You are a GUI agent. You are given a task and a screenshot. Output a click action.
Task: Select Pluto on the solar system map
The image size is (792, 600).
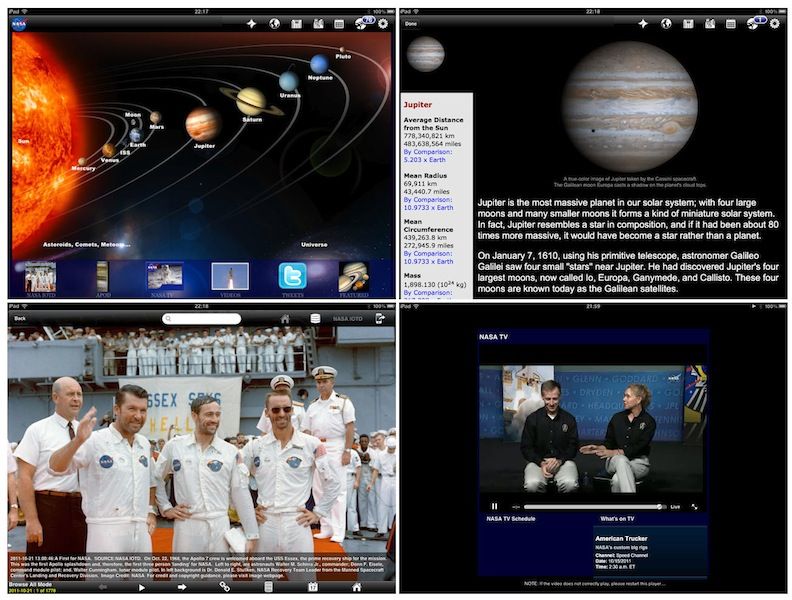click(x=342, y=49)
